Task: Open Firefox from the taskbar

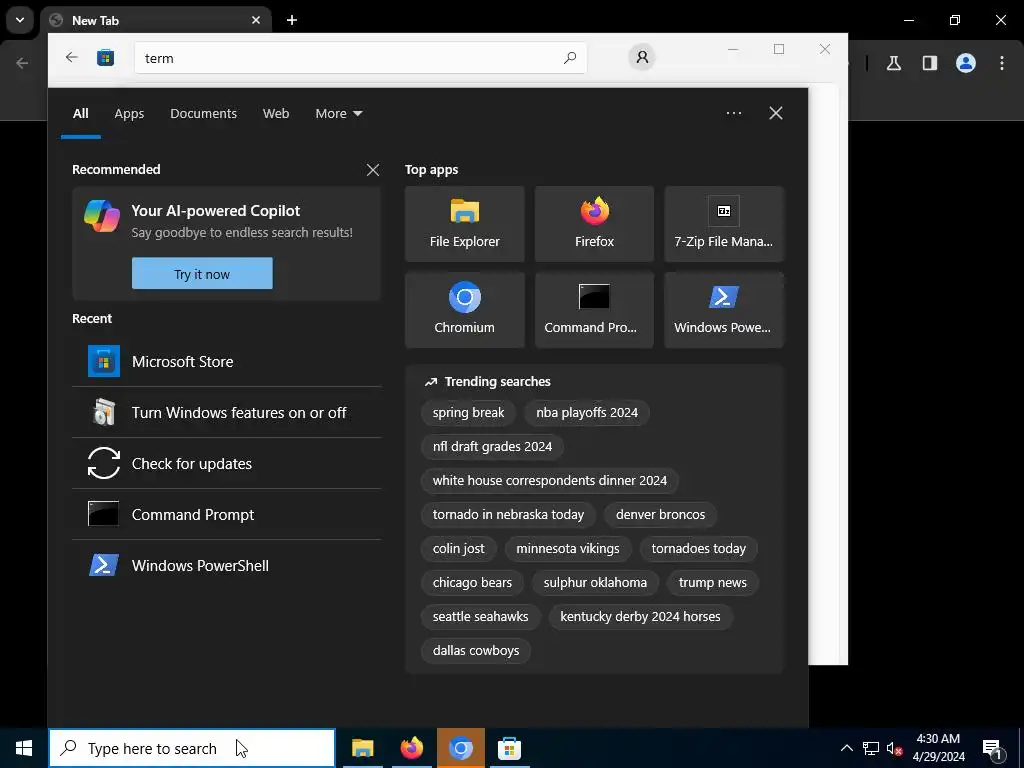Action: [x=411, y=748]
